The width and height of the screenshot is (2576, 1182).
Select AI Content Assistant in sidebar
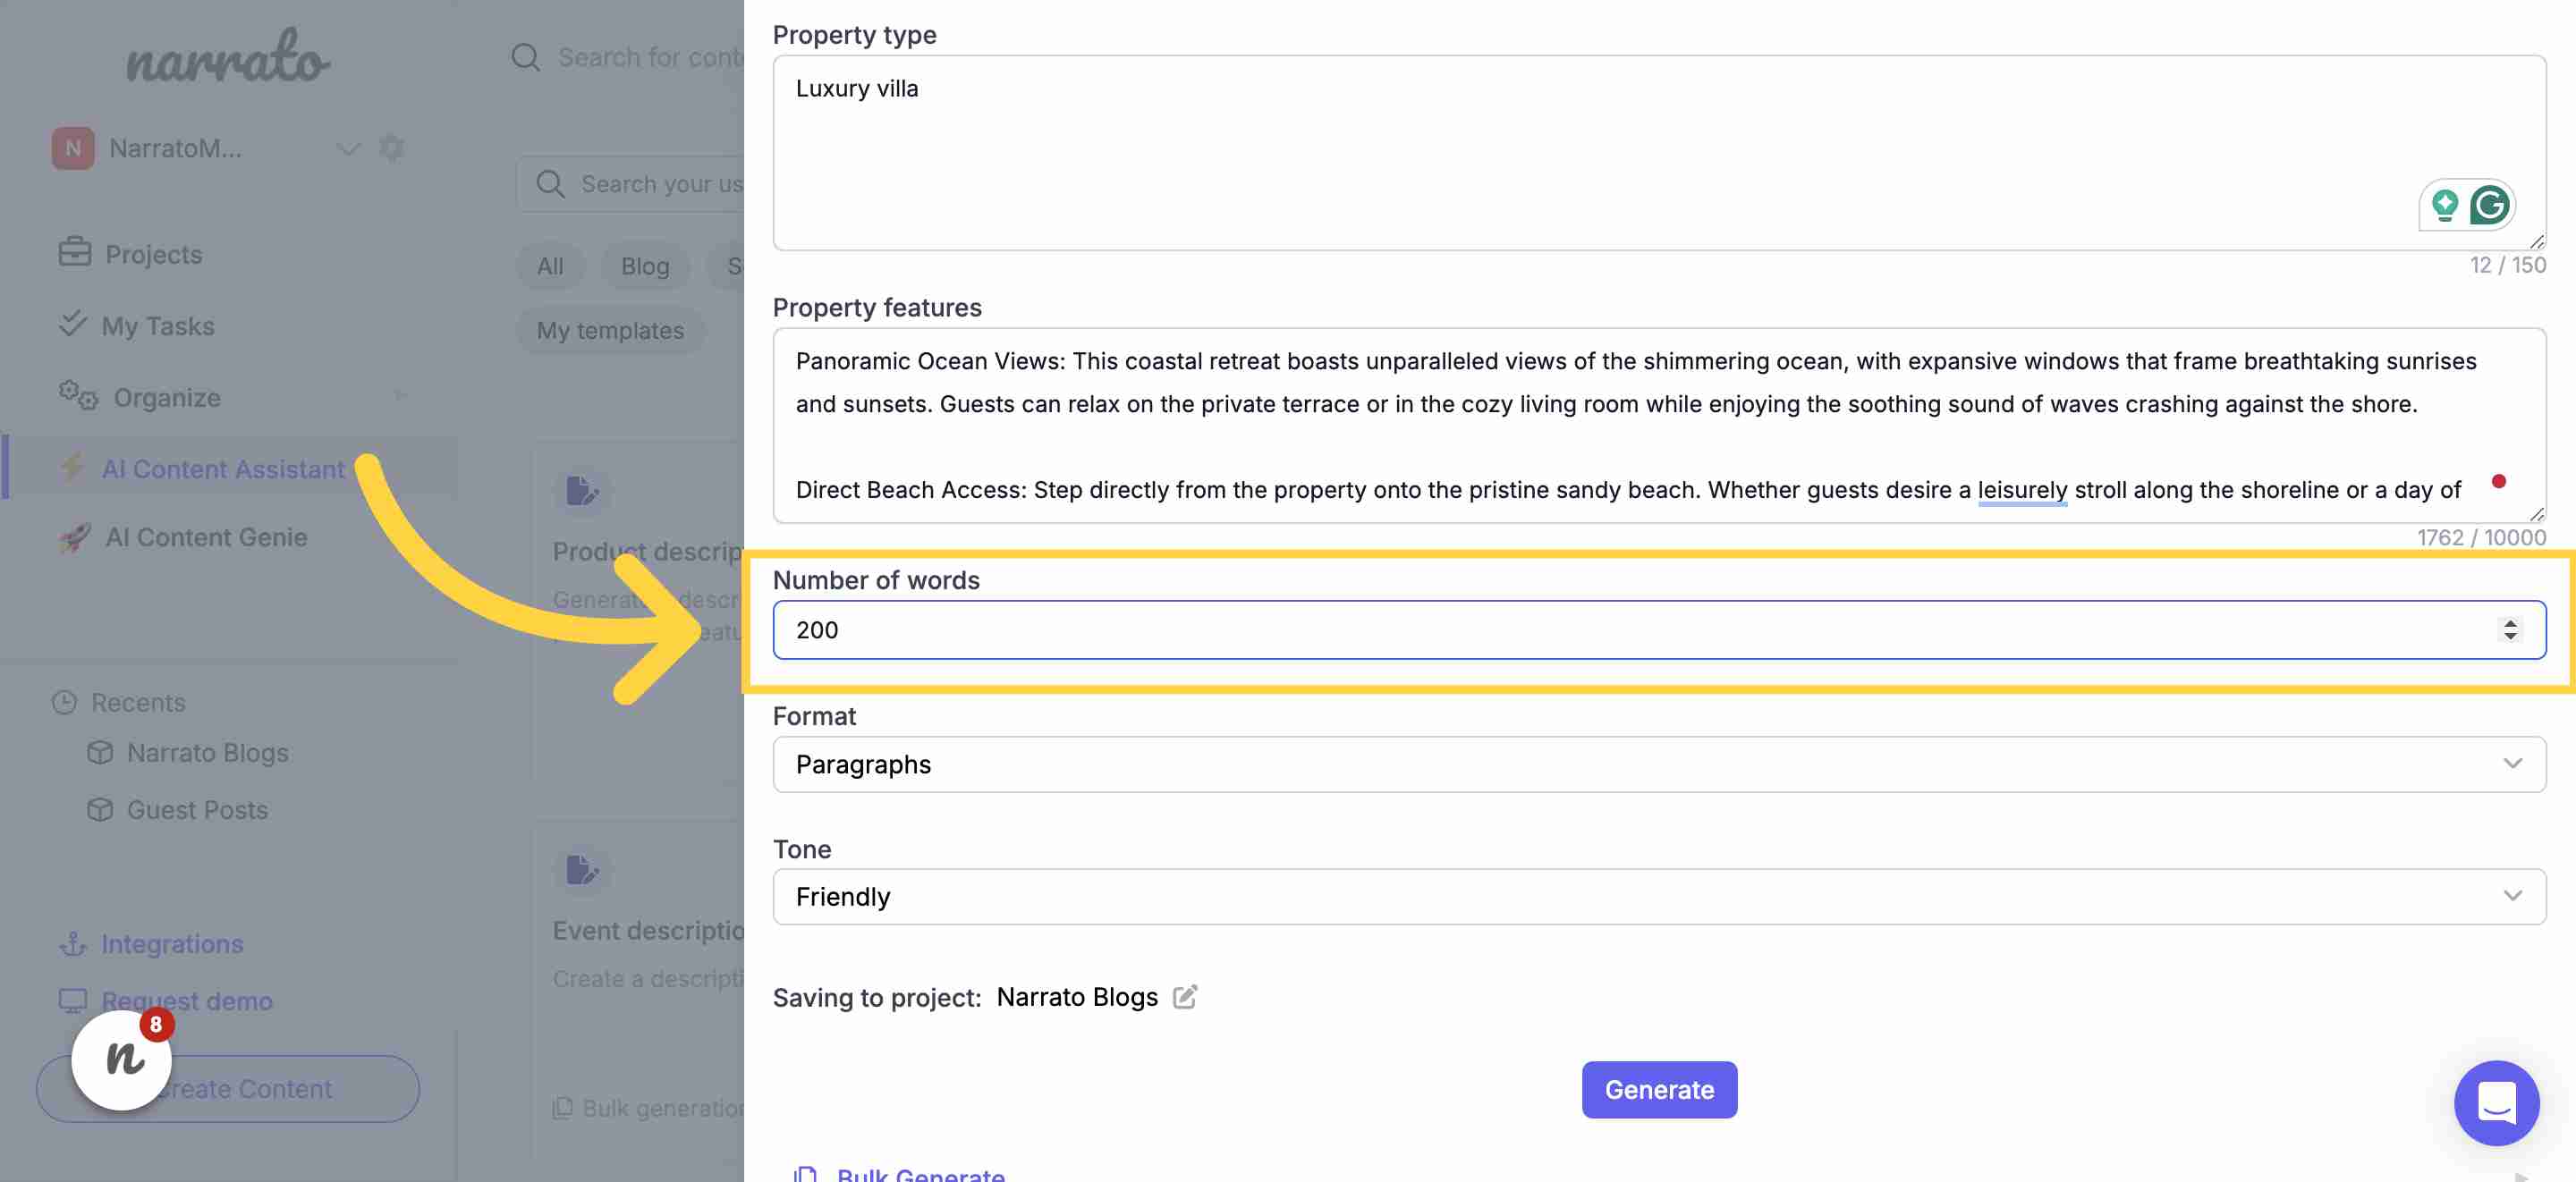tap(223, 469)
